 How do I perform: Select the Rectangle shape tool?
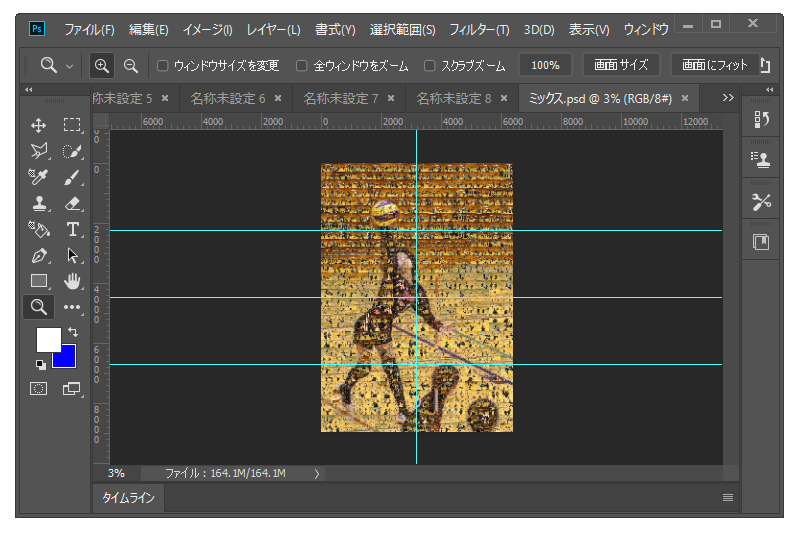point(39,281)
